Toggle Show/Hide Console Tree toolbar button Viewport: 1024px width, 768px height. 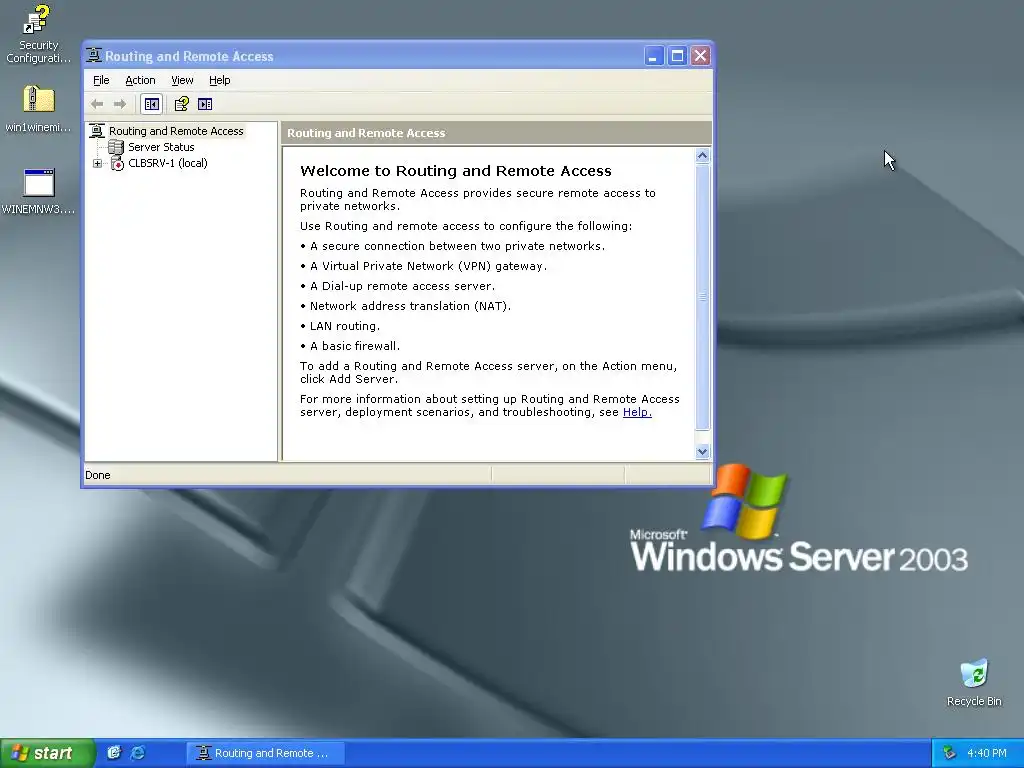(152, 104)
